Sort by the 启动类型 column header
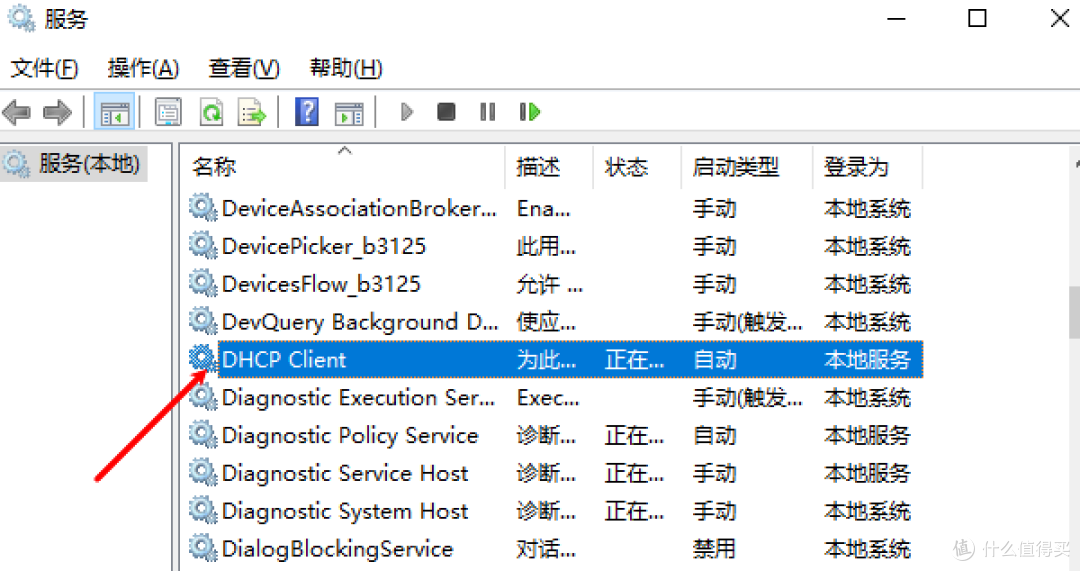This screenshot has height=571, width=1080. tap(747, 167)
